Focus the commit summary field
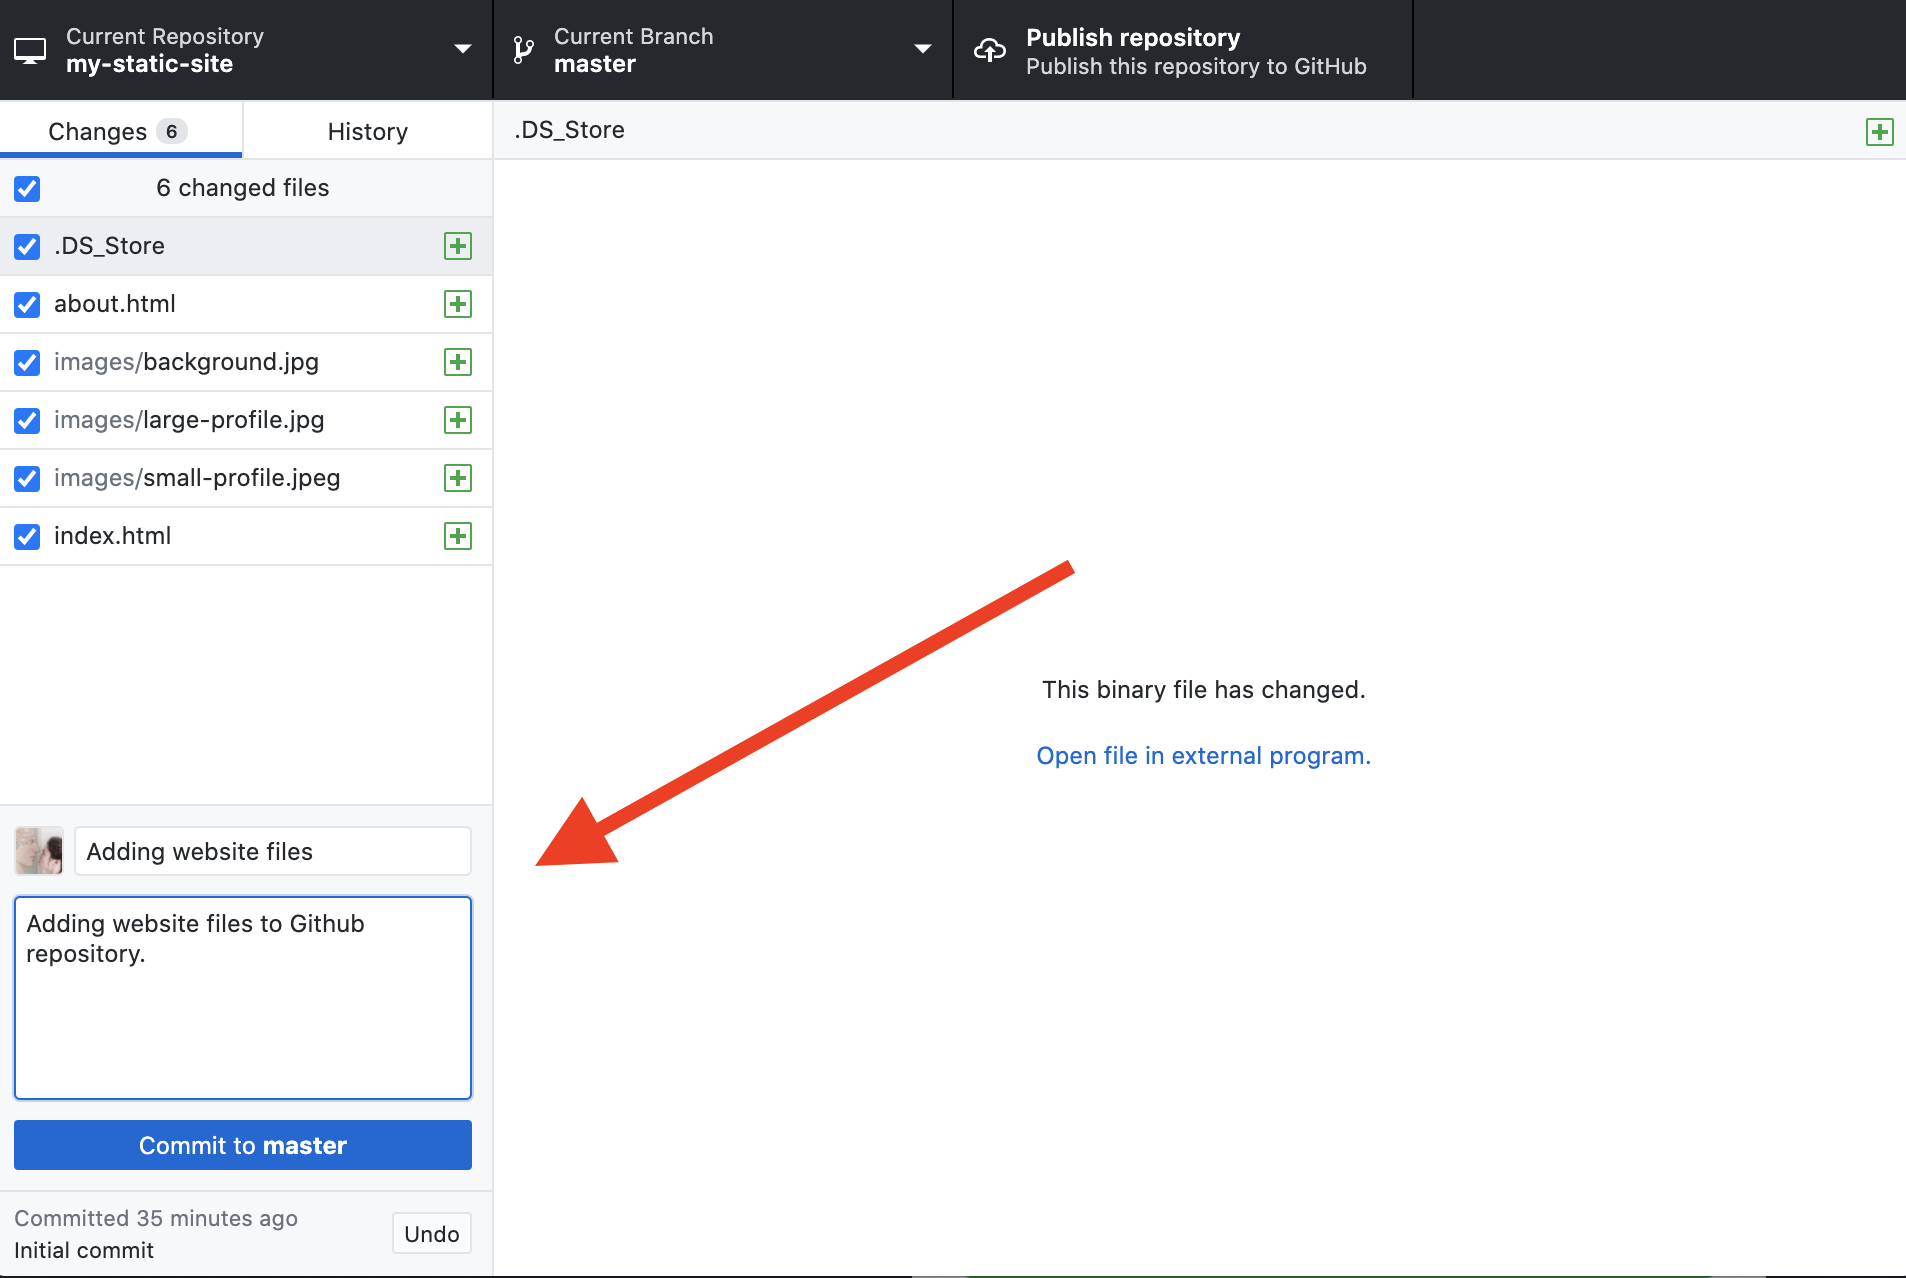The width and height of the screenshot is (1906, 1278). click(x=272, y=852)
